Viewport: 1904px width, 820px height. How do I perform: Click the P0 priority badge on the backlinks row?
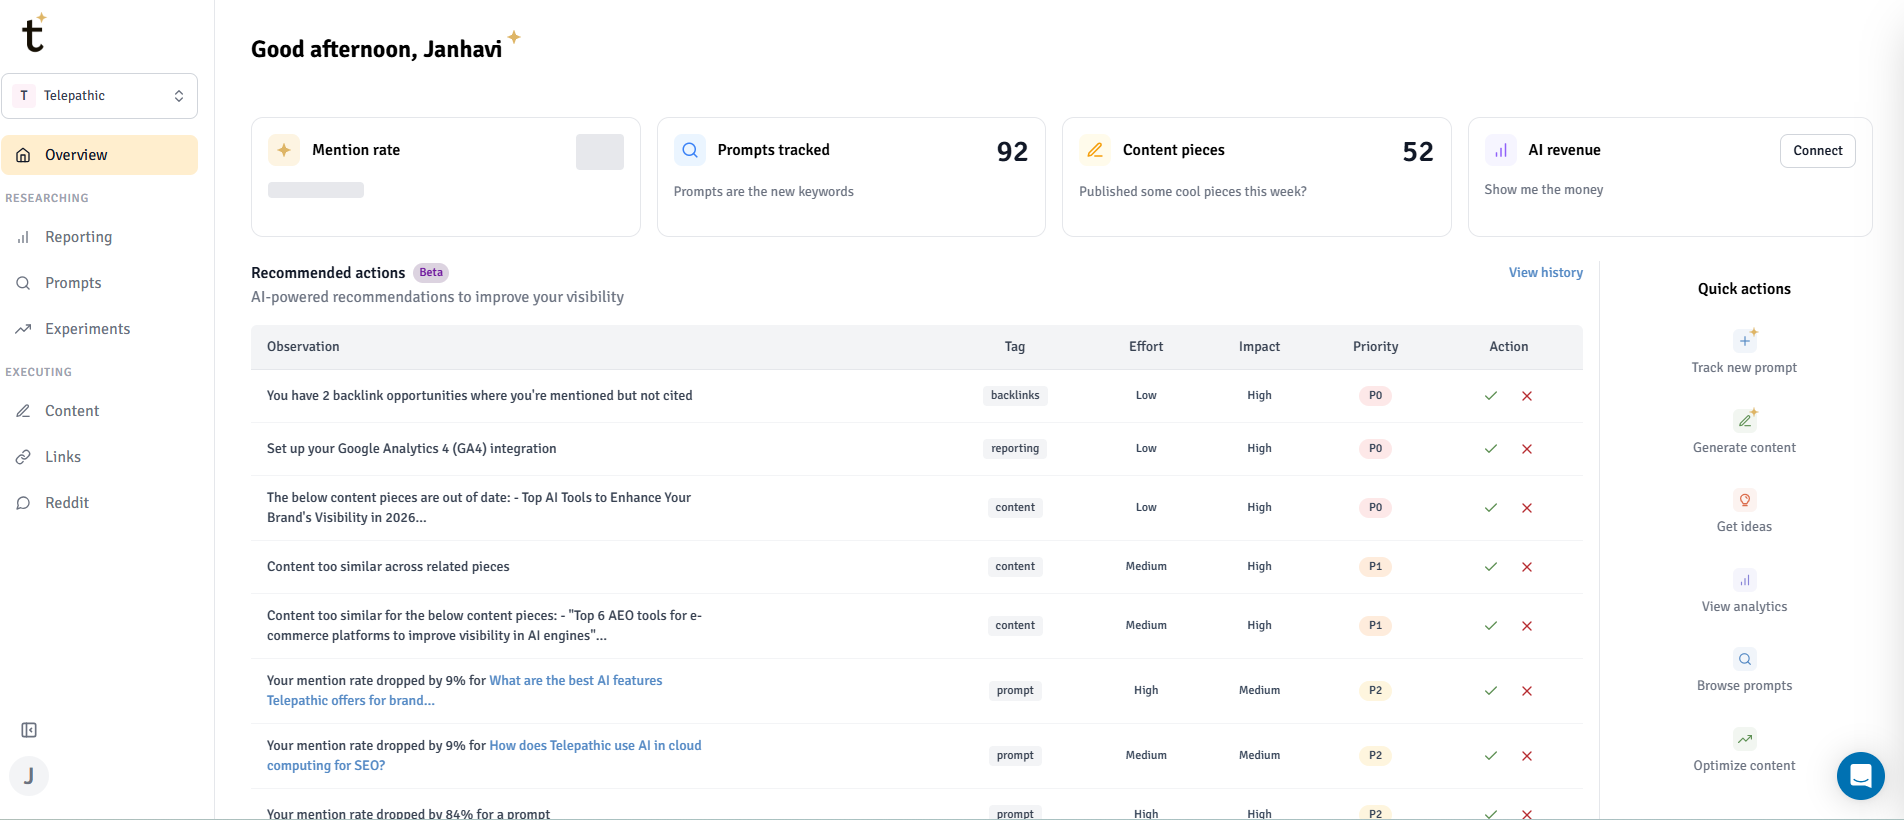(1375, 396)
